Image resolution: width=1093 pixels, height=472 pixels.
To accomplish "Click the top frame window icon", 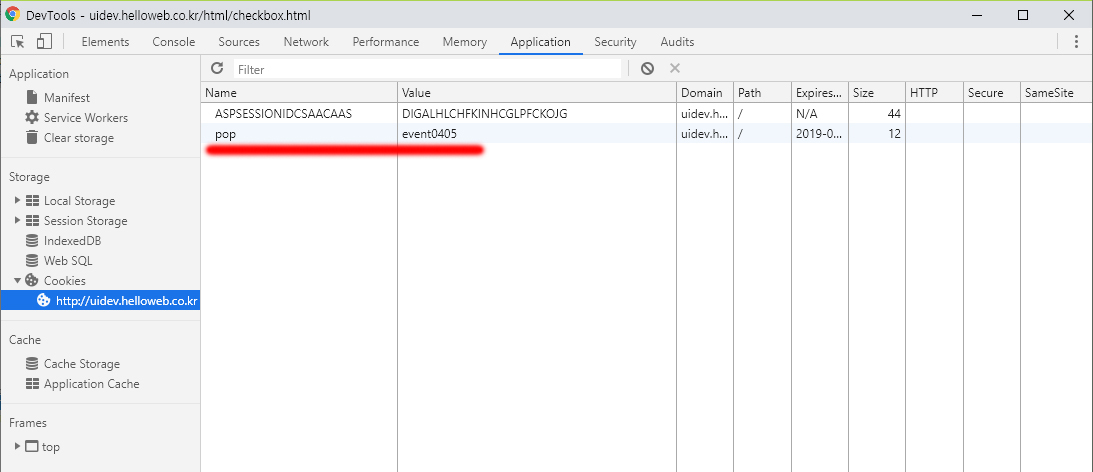I will point(31,446).
